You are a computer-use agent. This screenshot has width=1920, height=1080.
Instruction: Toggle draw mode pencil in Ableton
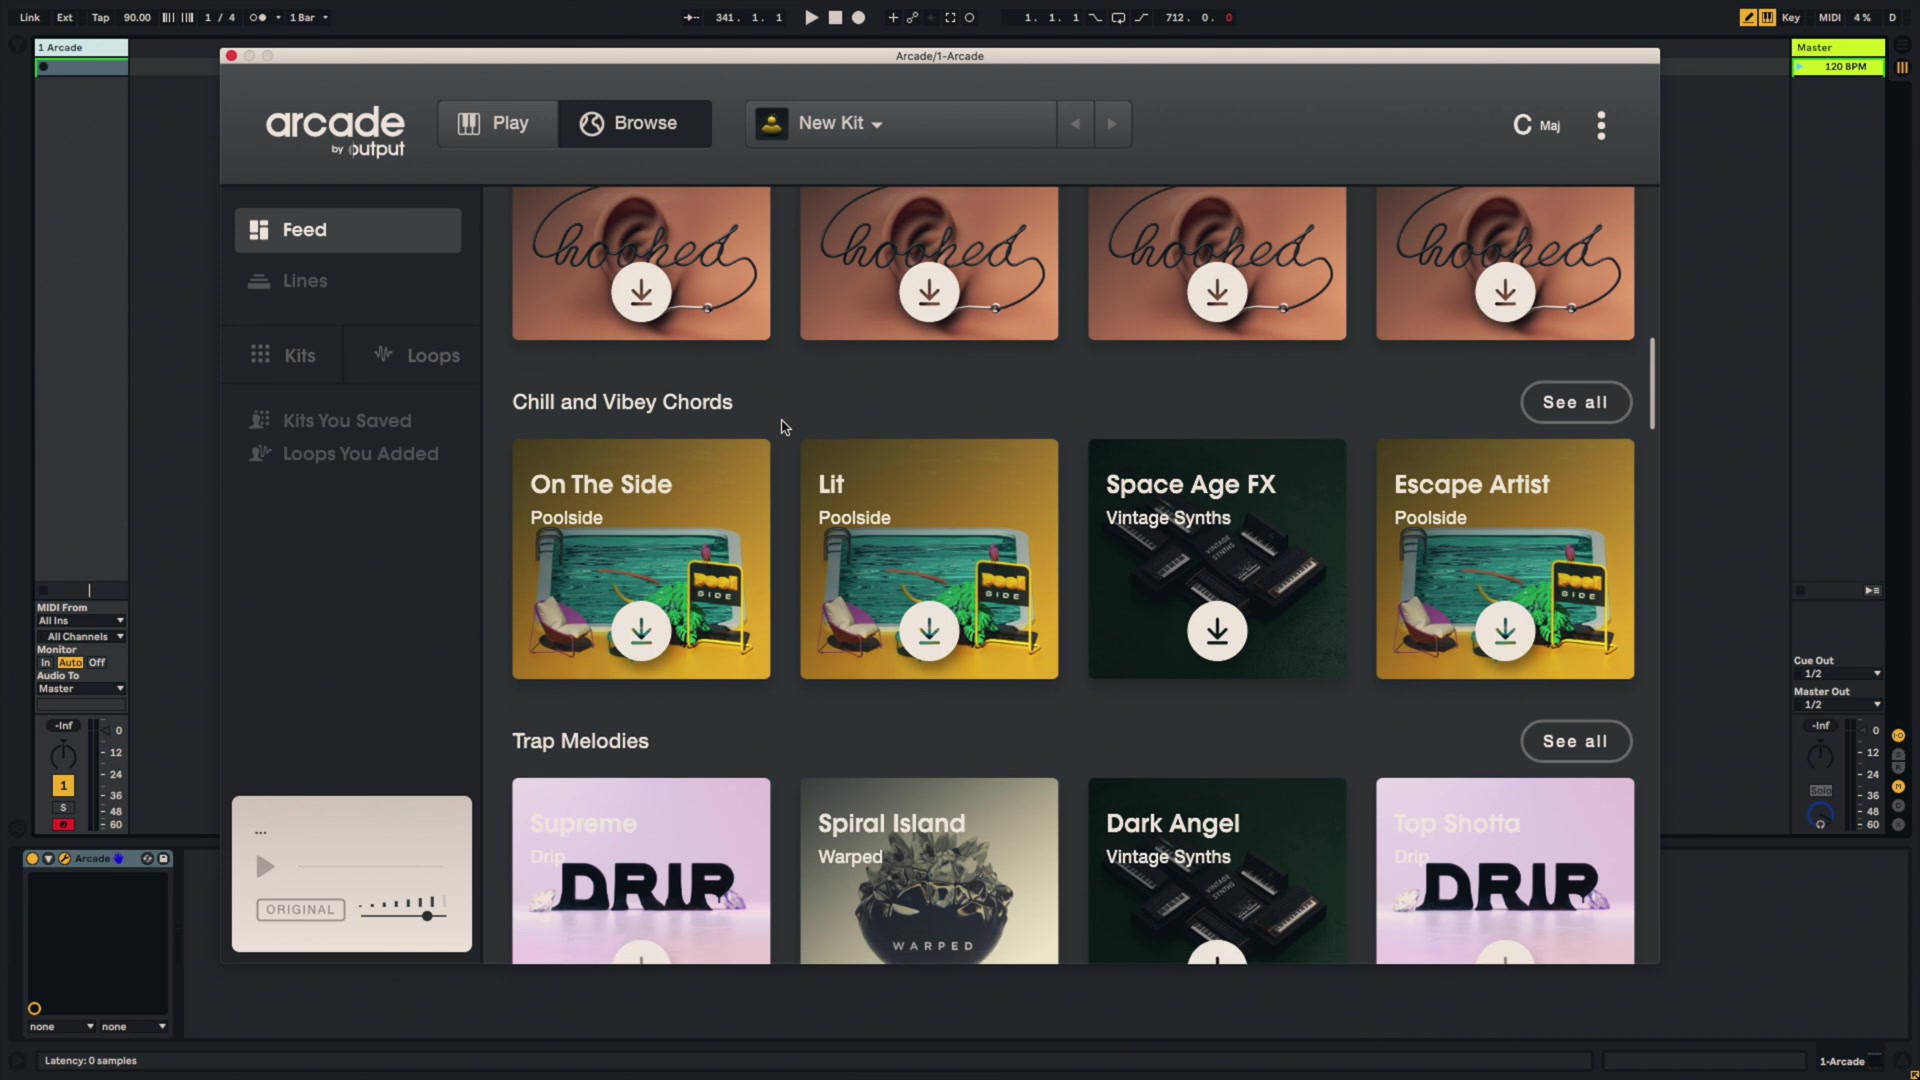(1748, 17)
